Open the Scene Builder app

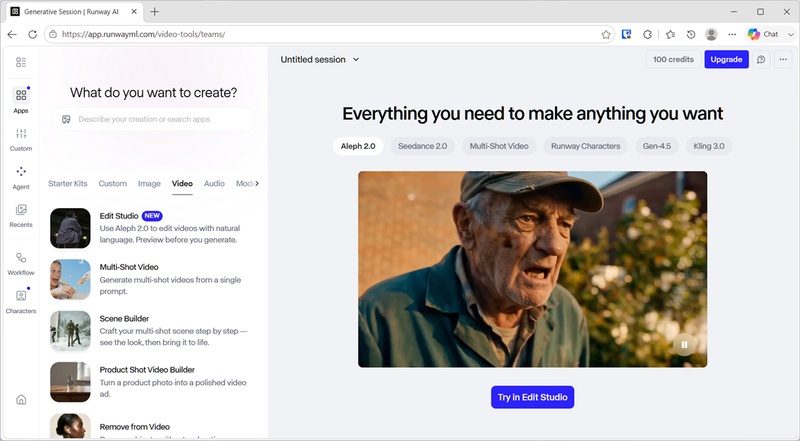point(151,330)
